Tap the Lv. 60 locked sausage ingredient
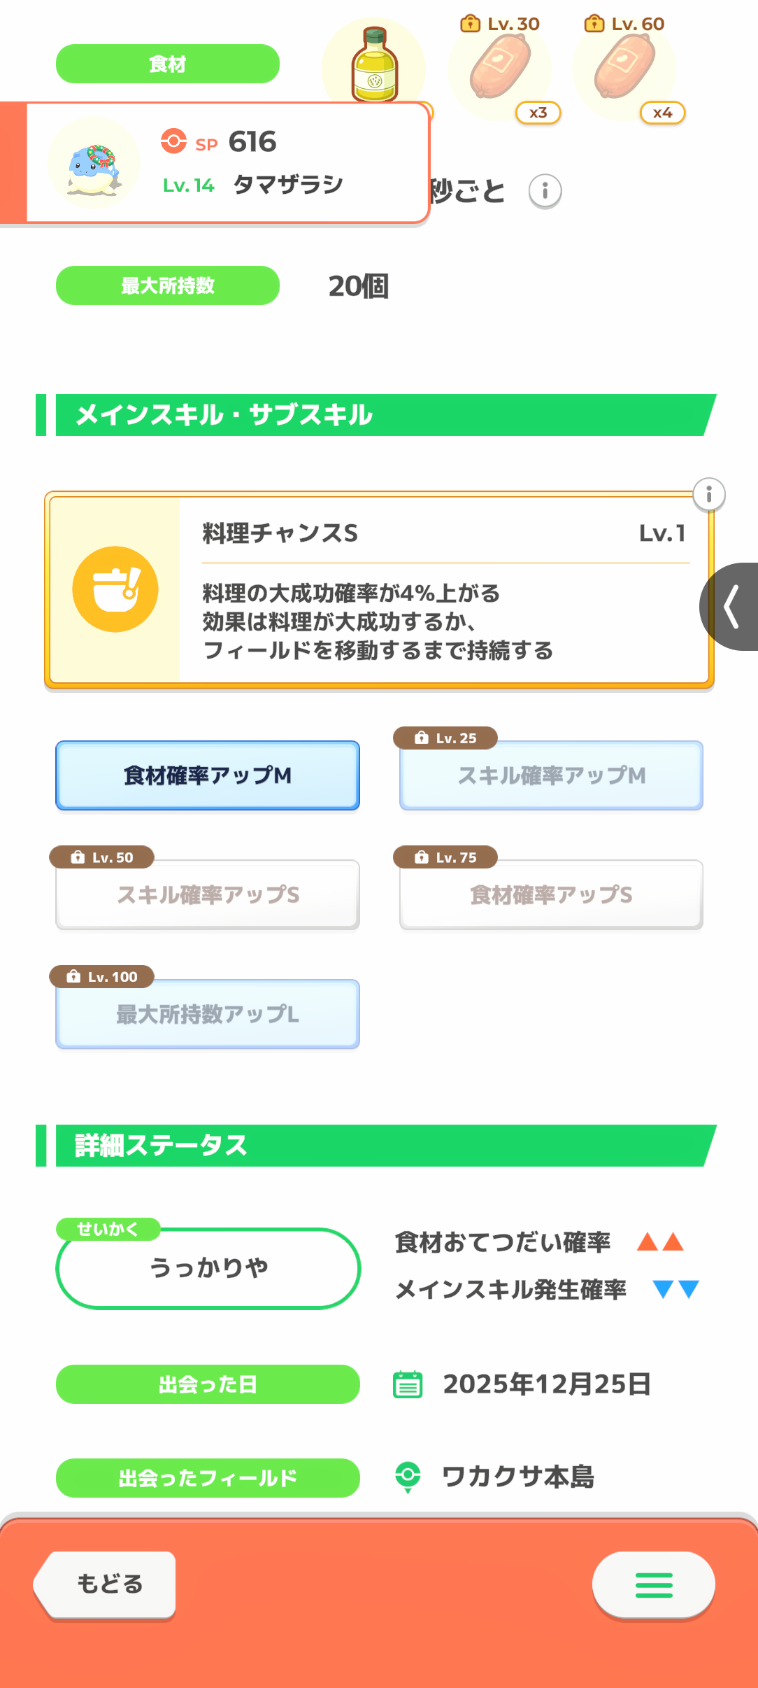 (624, 70)
